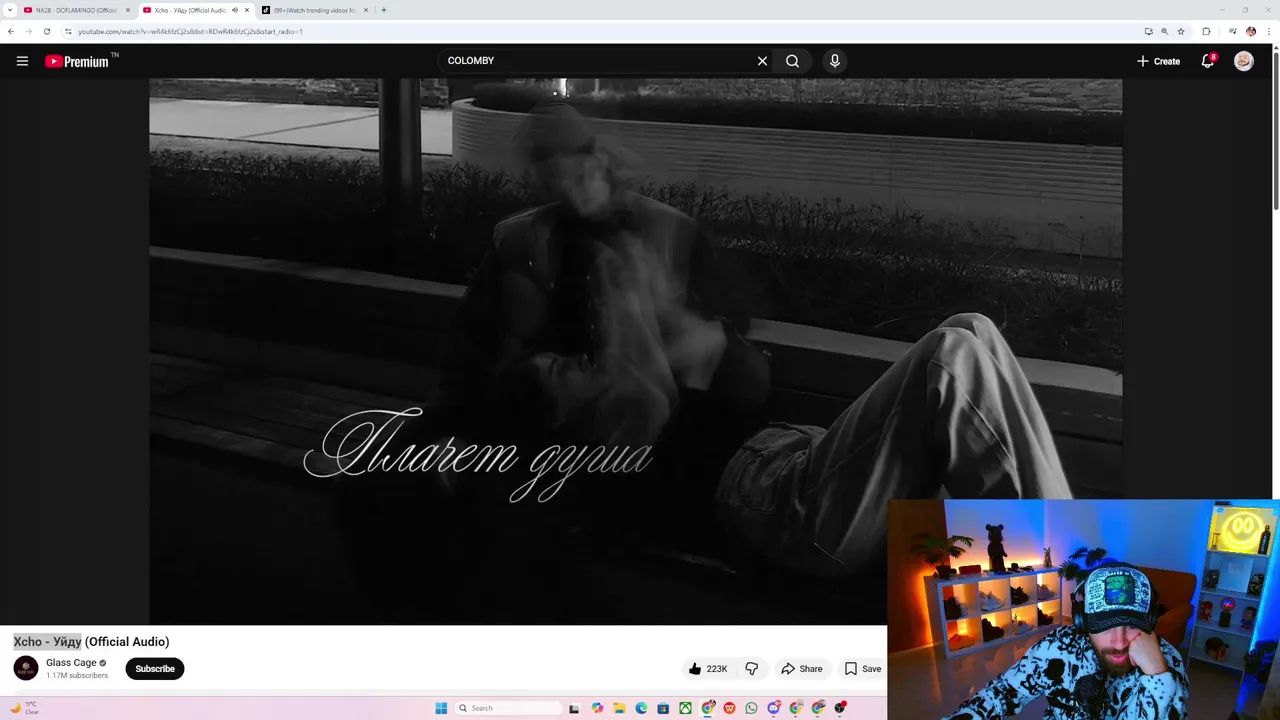Open Task View on the taskbar
1280x720 pixels.
574,708
